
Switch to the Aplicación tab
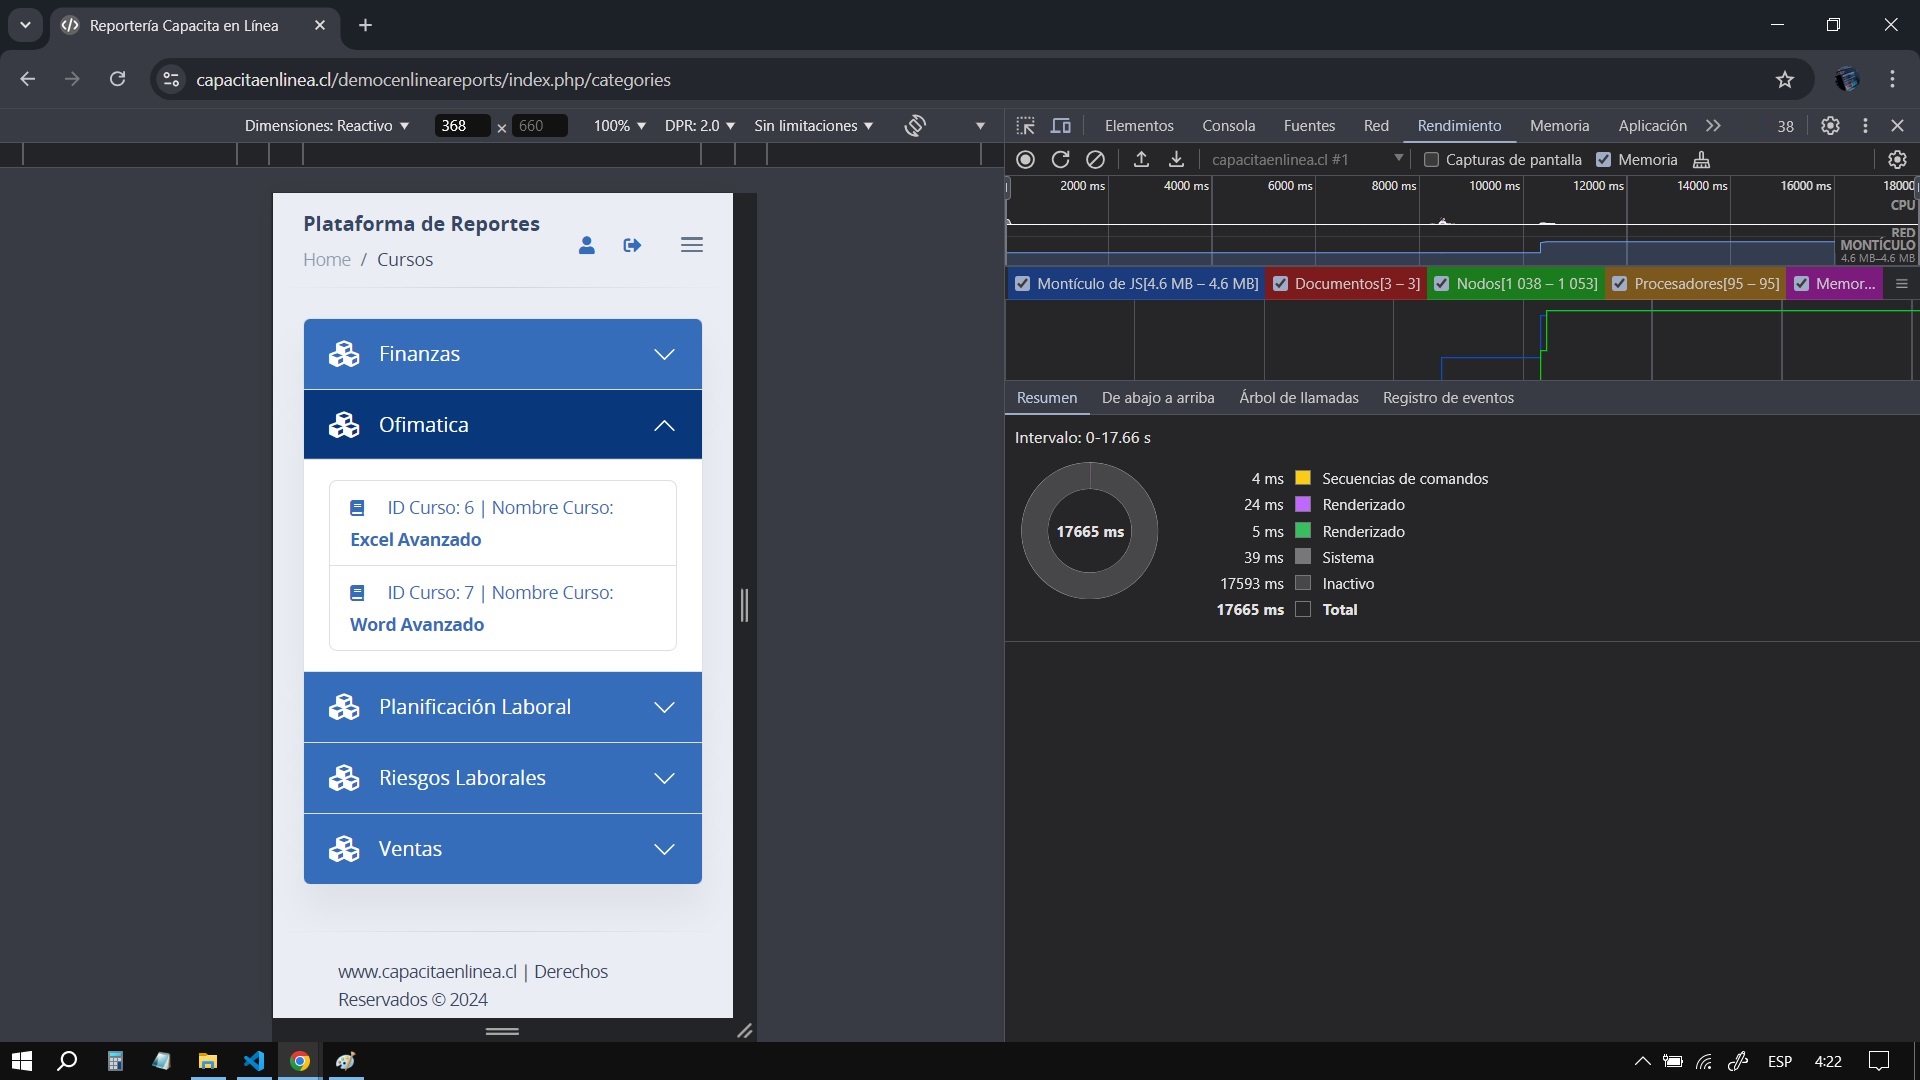point(1652,125)
